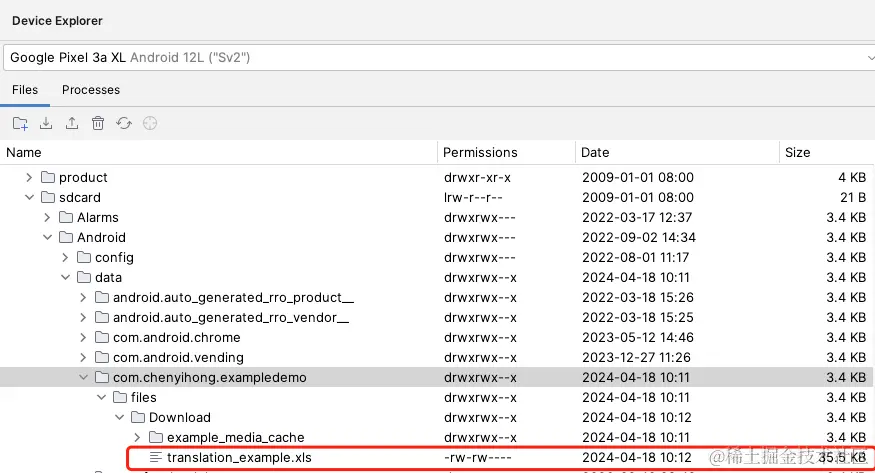875x473 pixels.
Task: Click the date 2022-09-02 14:34
Action: click(639, 238)
